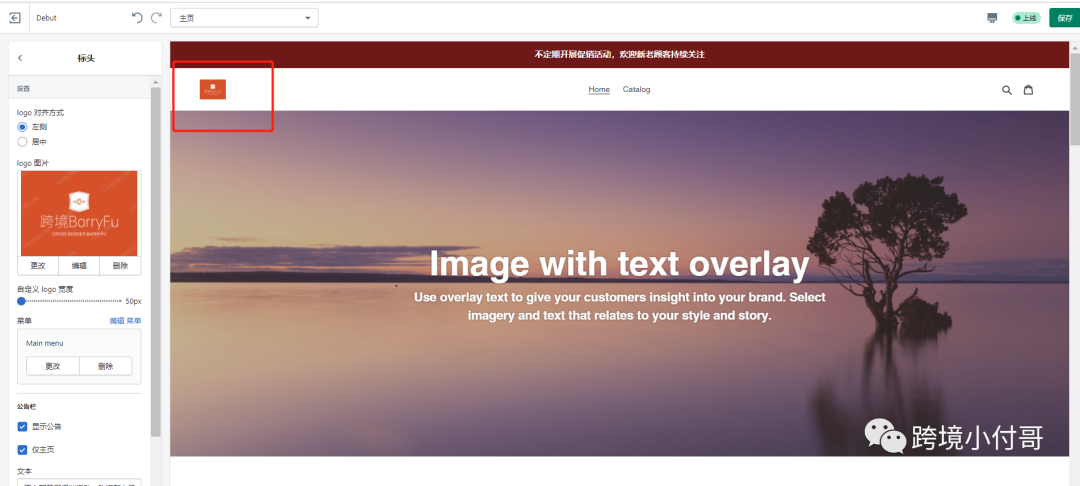Click the 编辑 菜单 link

tap(125, 321)
